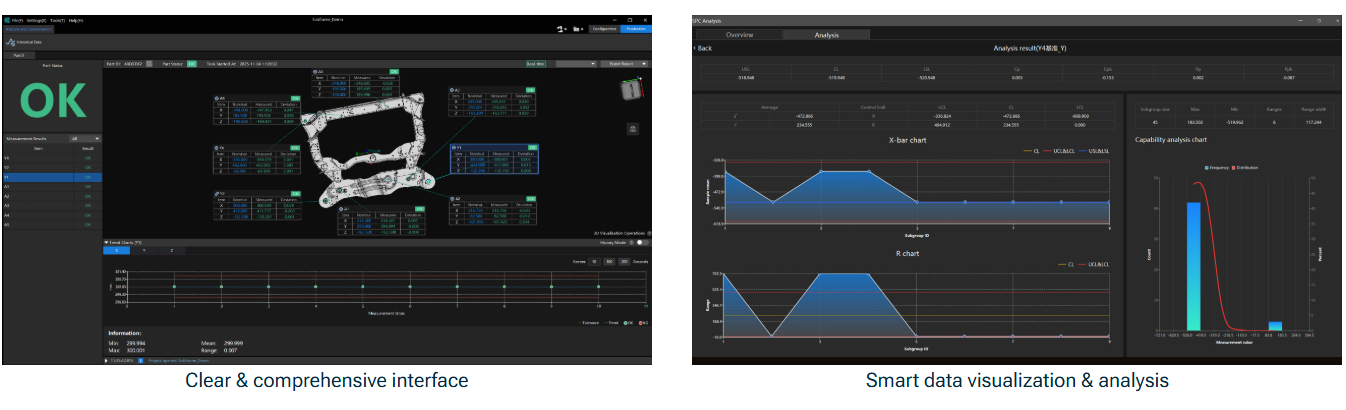Click the green OK Part Status badge
This screenshot has width=1346, height=410.
(191, 64)
